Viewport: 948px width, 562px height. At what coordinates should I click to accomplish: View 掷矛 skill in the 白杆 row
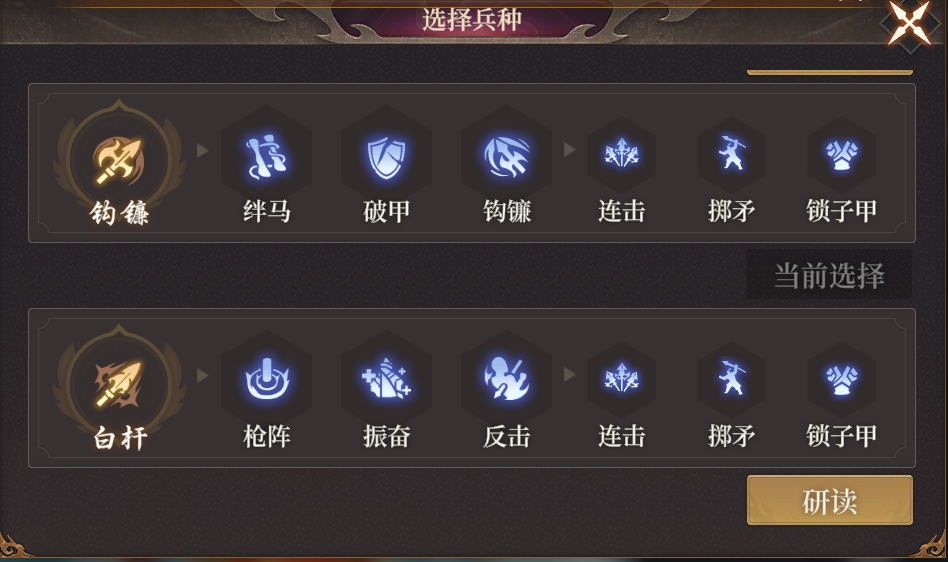[732, 380]
